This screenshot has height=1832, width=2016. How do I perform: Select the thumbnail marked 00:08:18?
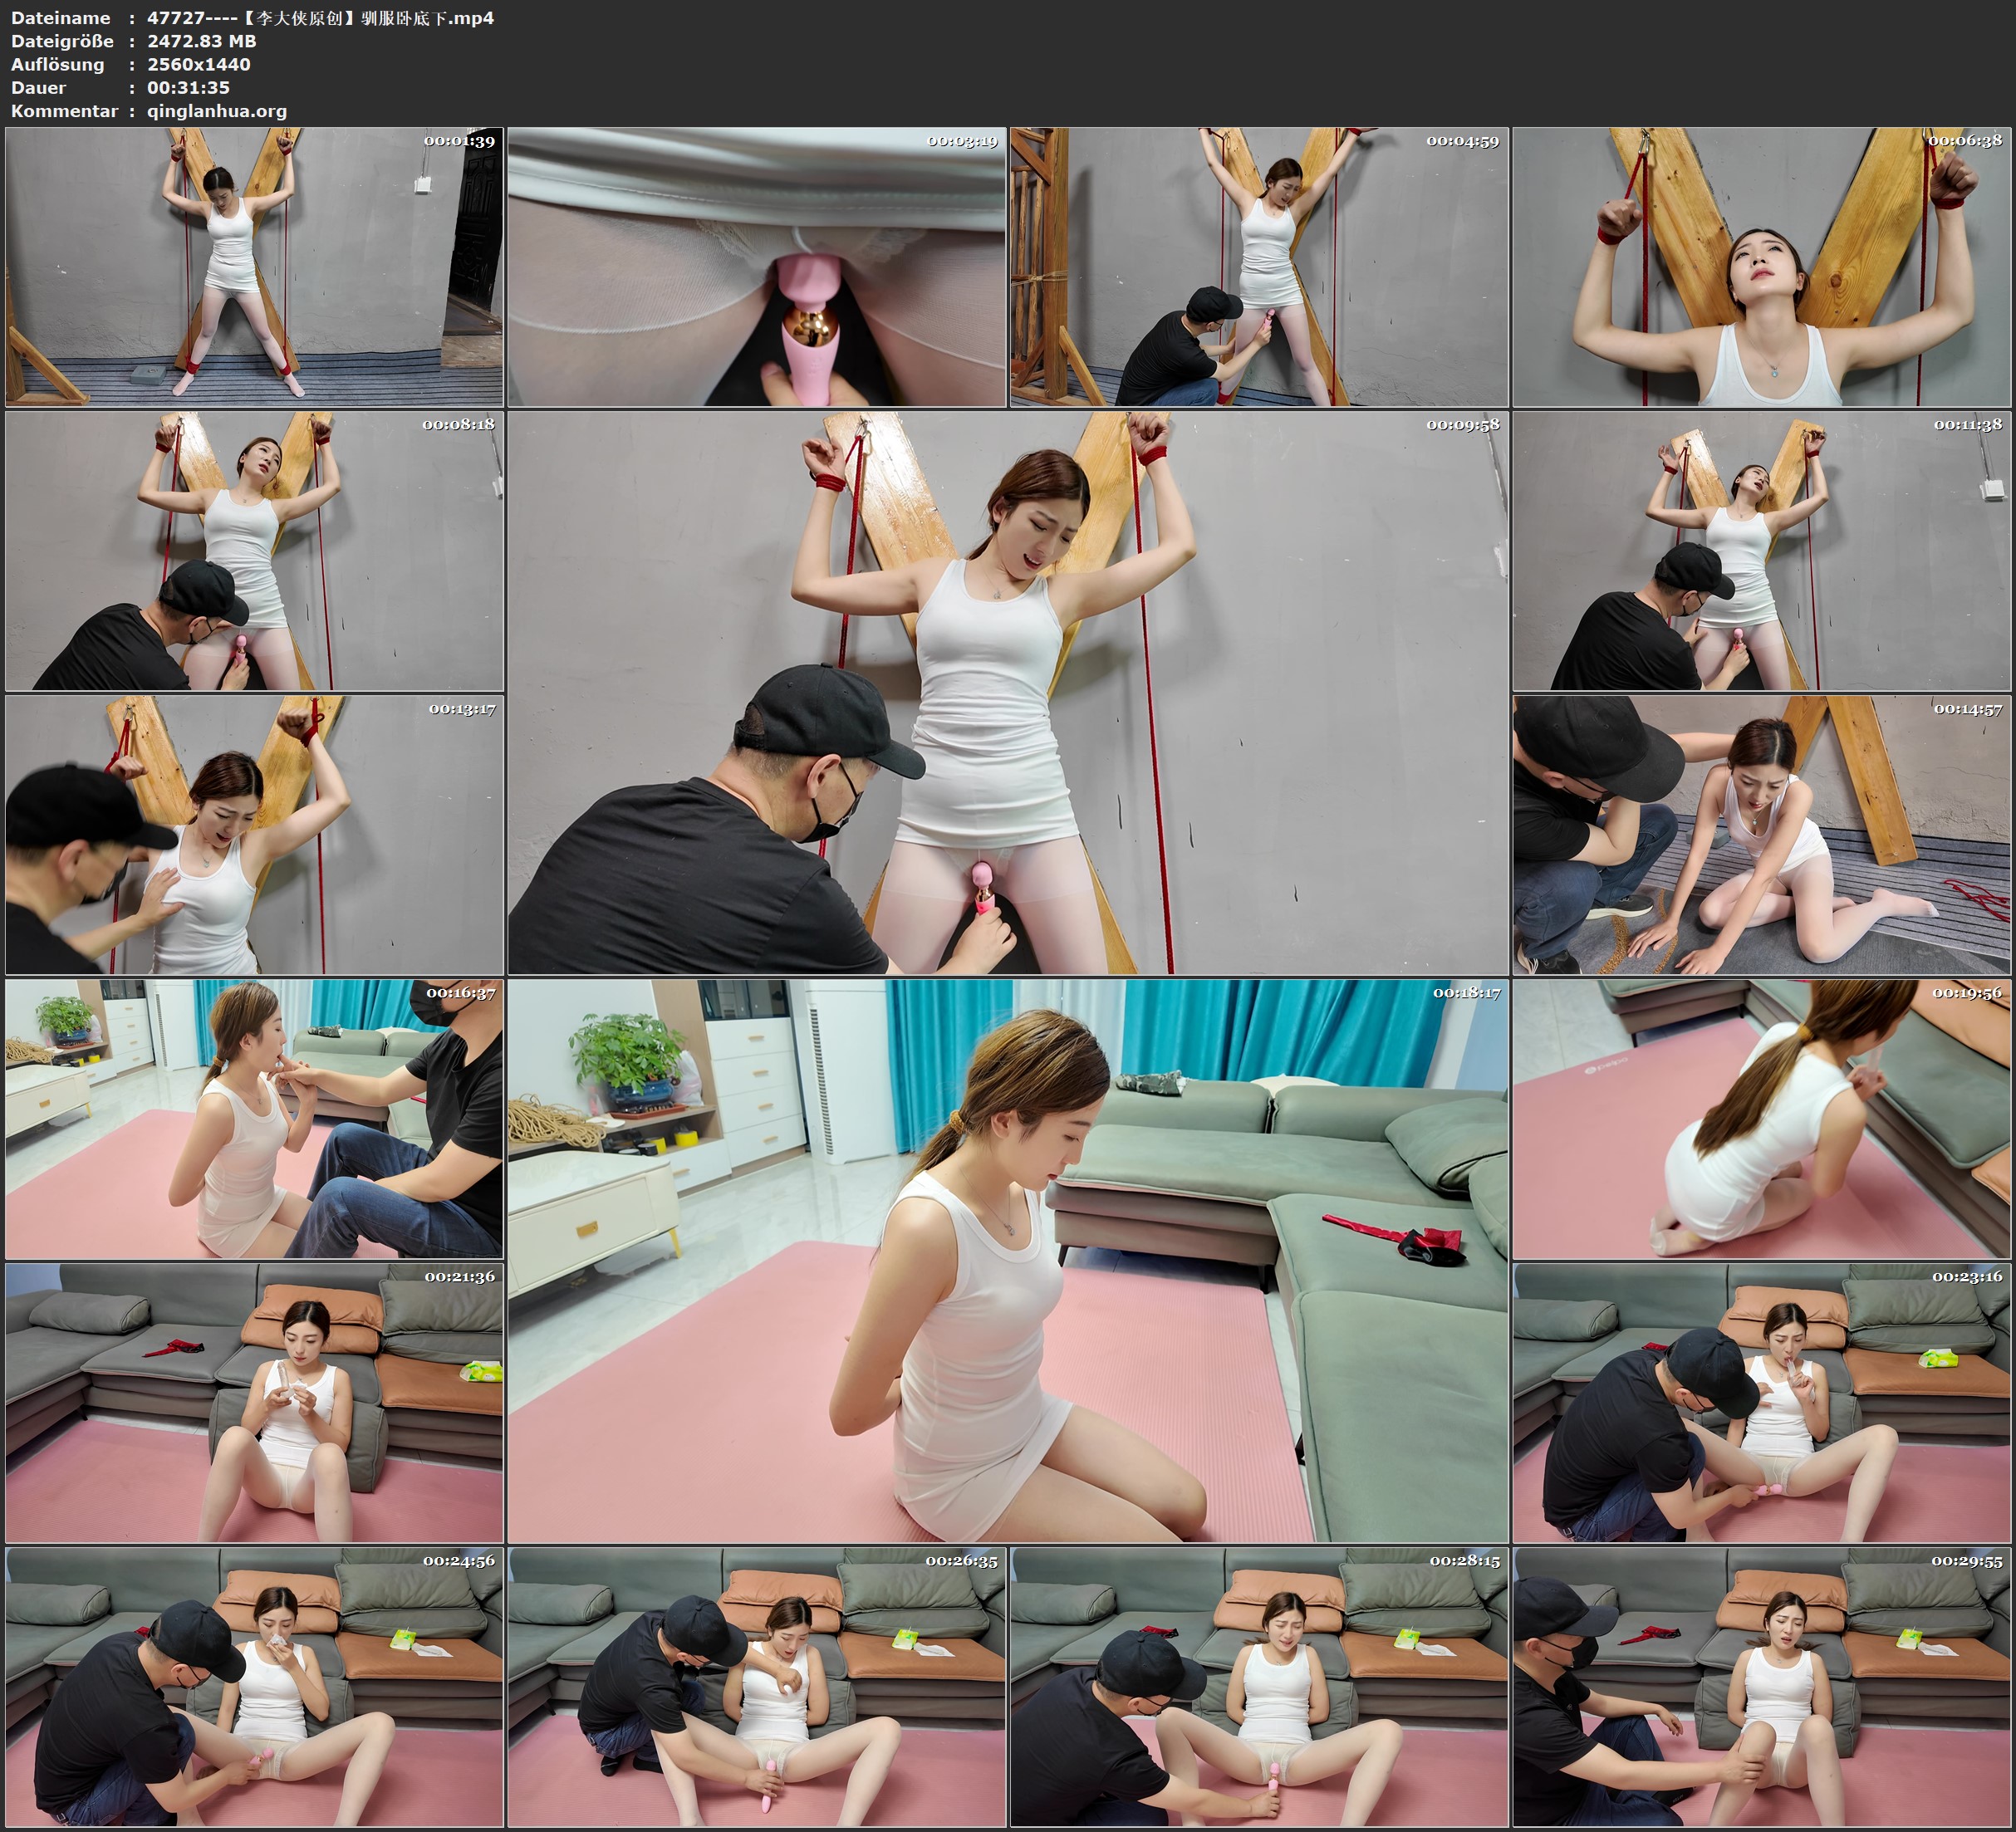(254, 551)
